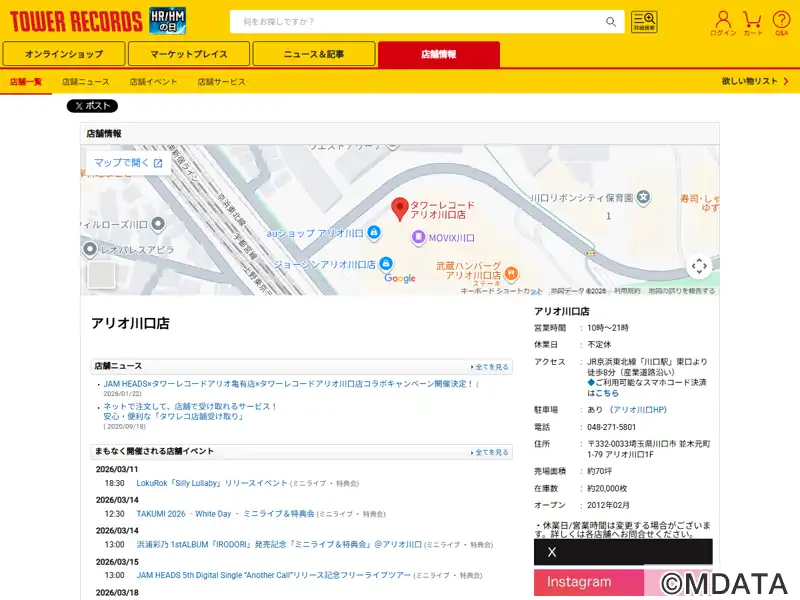The height and width of the screenshot is (600, 800).
Task: Open the News & Articles tab
Action: point(314,54)
